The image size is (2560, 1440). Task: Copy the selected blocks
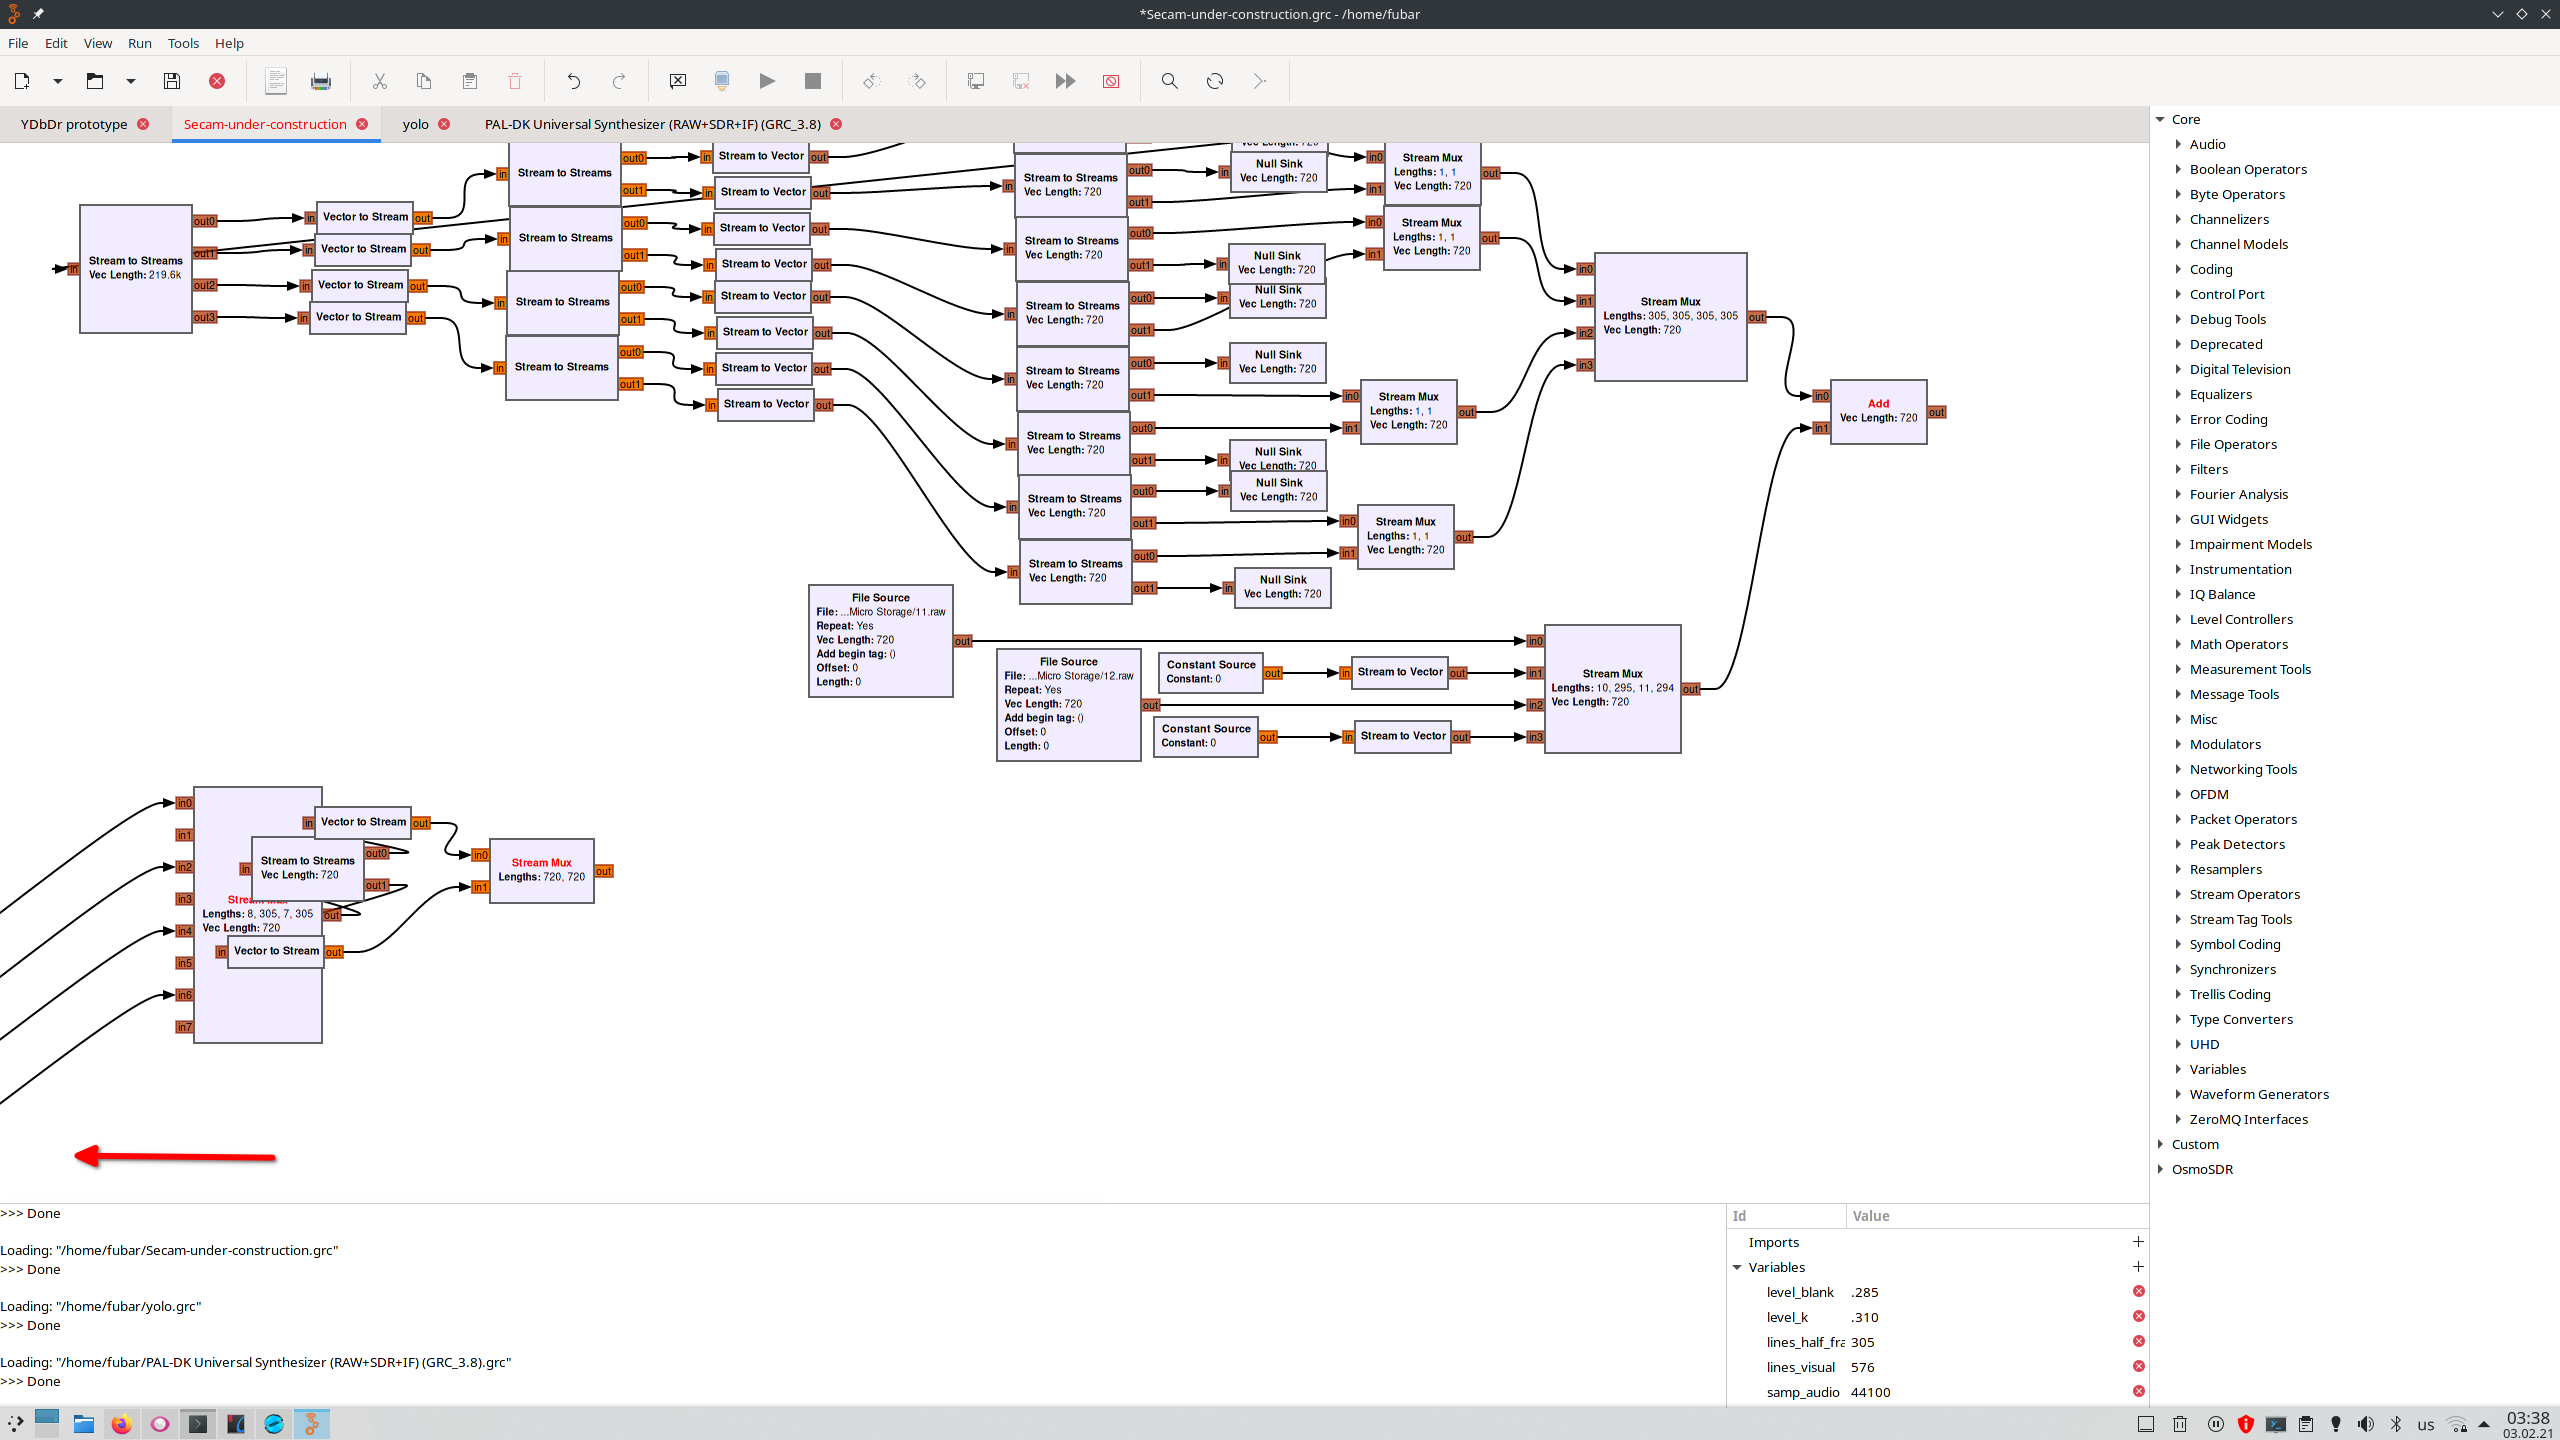tap(424, 81)
